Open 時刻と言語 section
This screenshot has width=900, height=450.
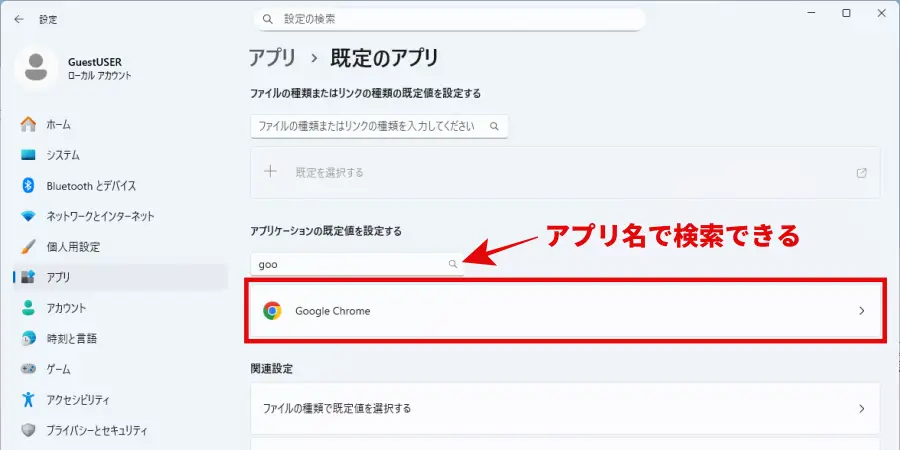121,339
